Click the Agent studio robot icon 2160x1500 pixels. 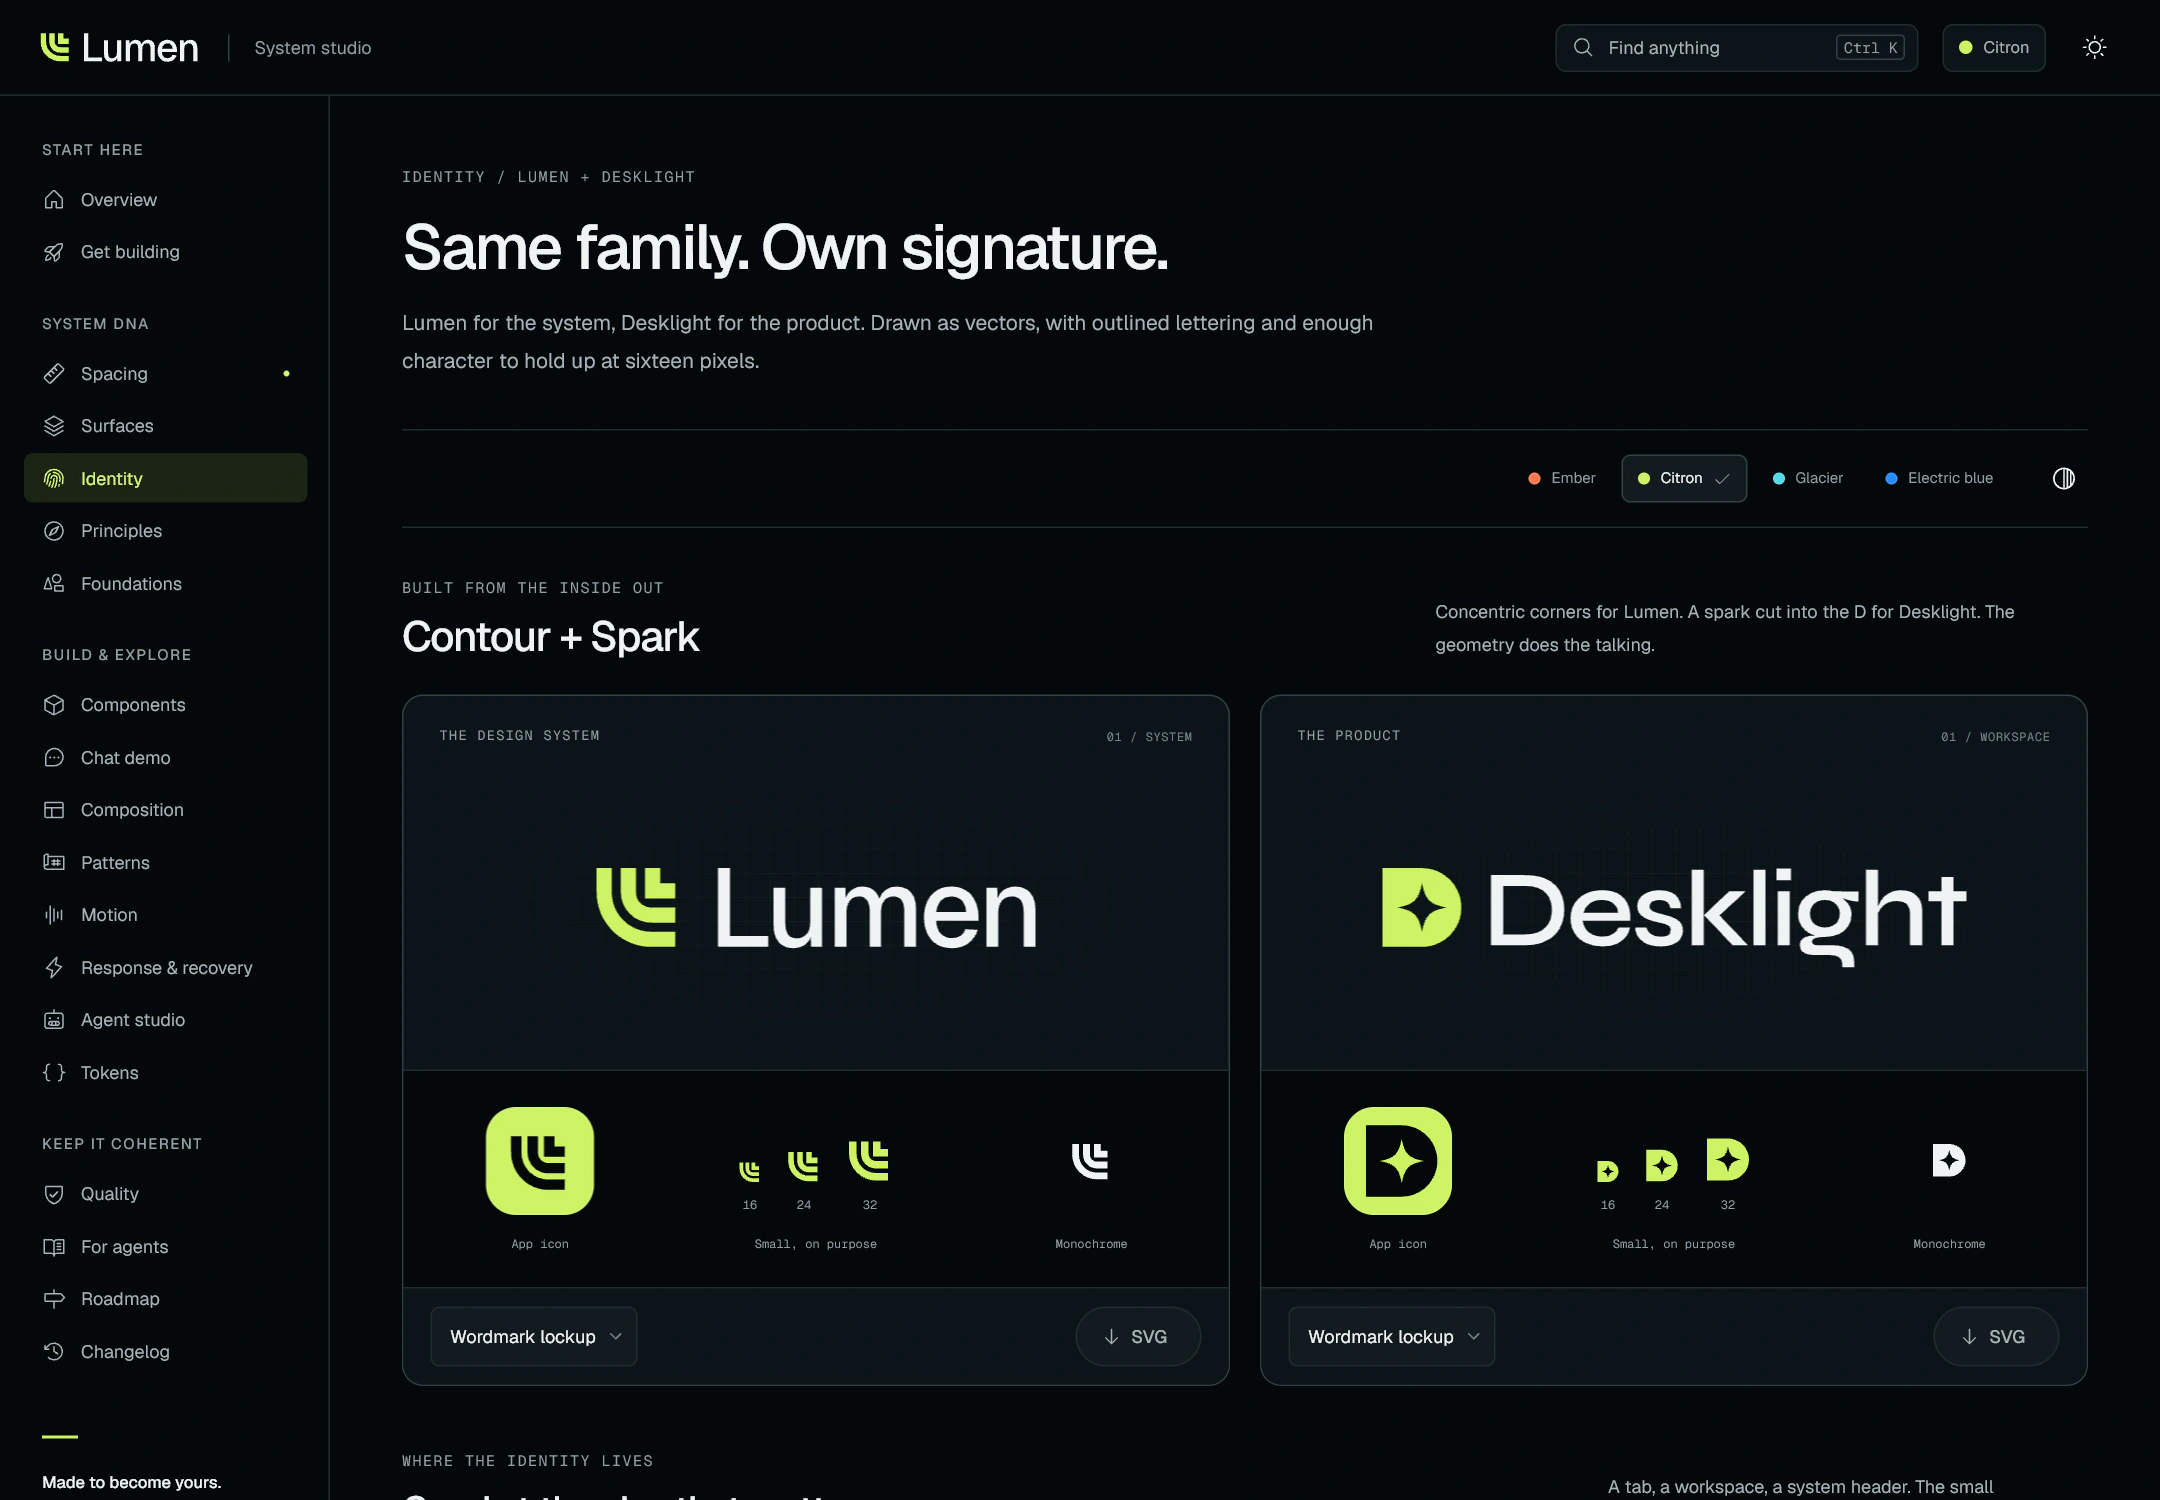pos(54,1020)
